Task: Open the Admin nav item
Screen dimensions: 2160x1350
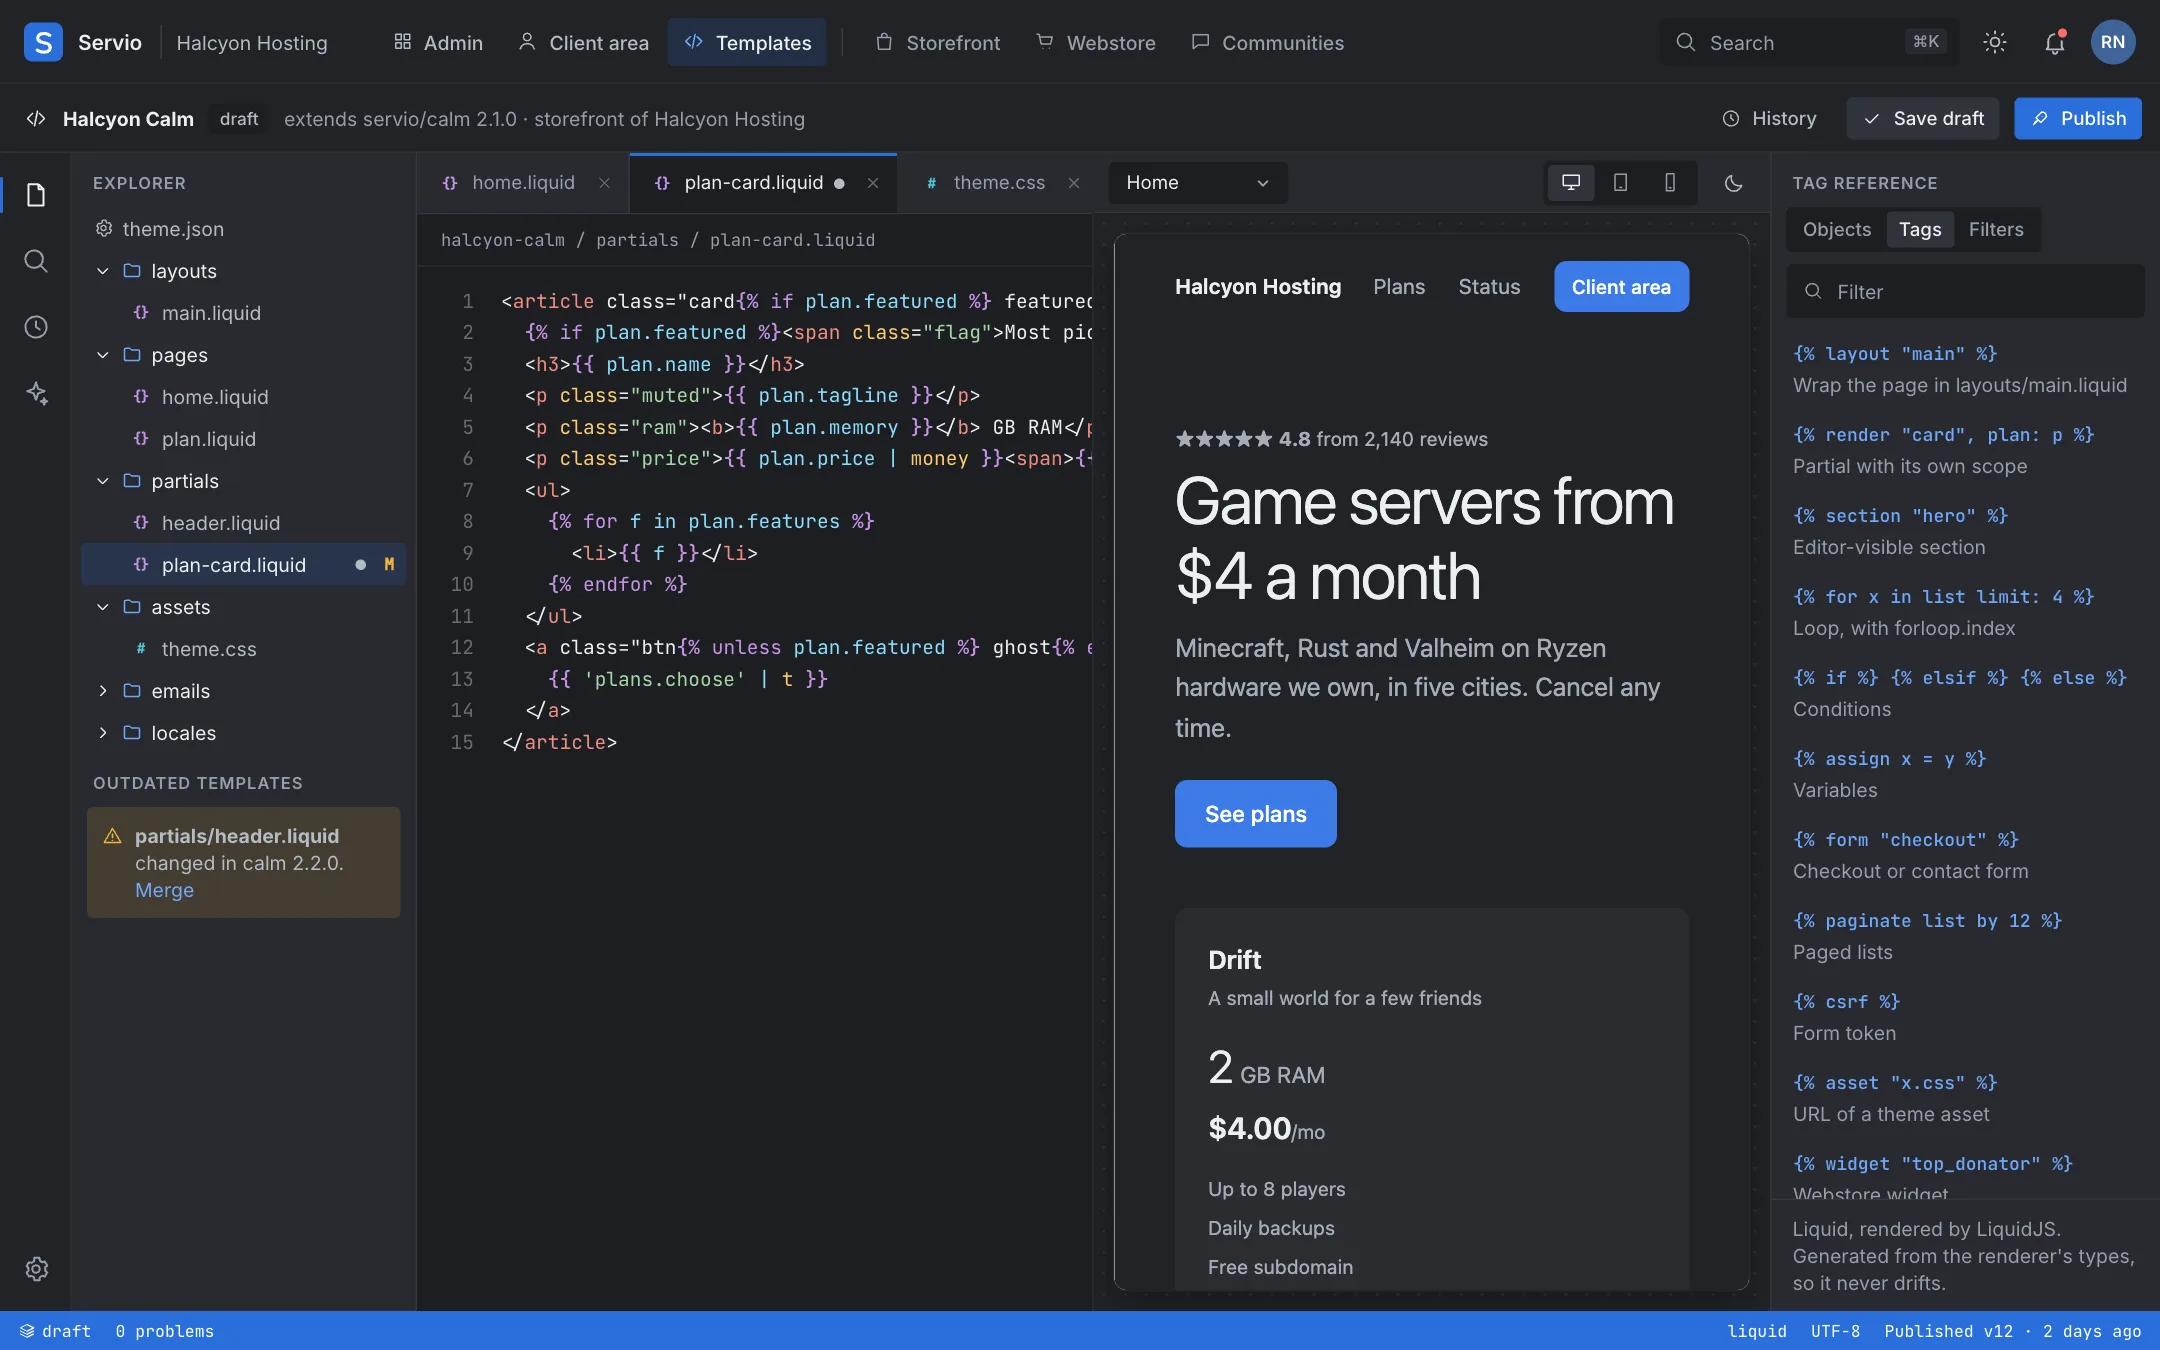Action: click(x=438, y=43)
